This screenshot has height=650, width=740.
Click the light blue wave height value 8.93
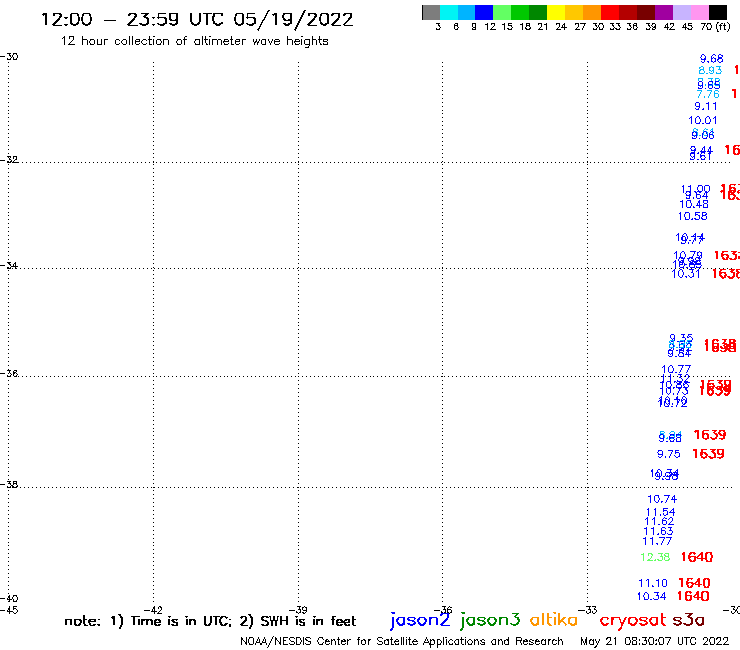tap(710, 70)
